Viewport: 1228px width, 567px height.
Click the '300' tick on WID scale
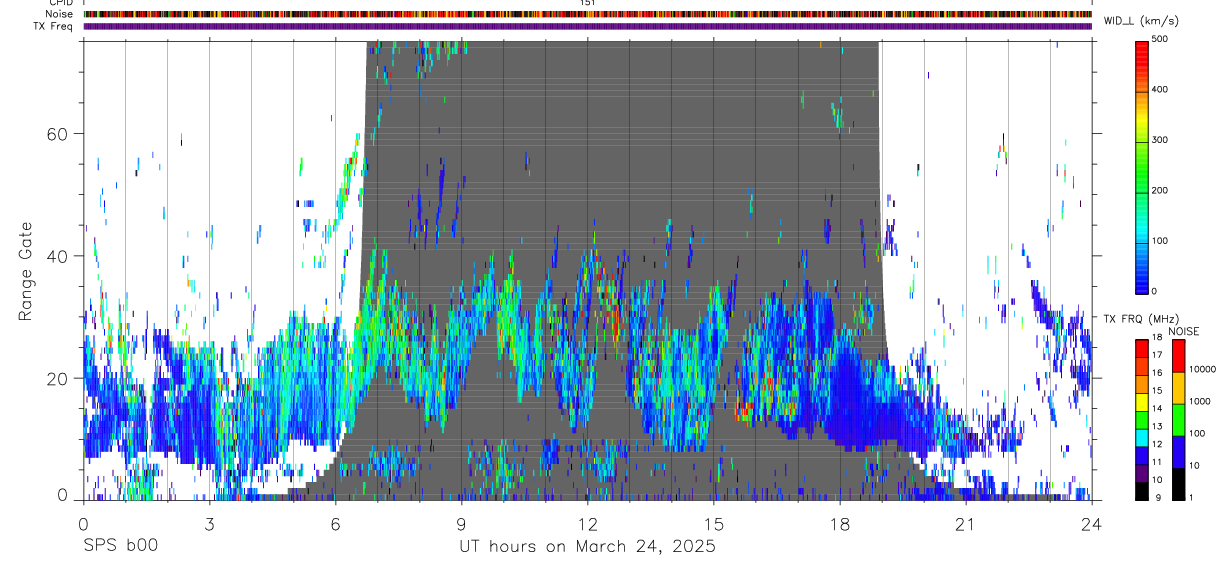tap(1160, 140)
